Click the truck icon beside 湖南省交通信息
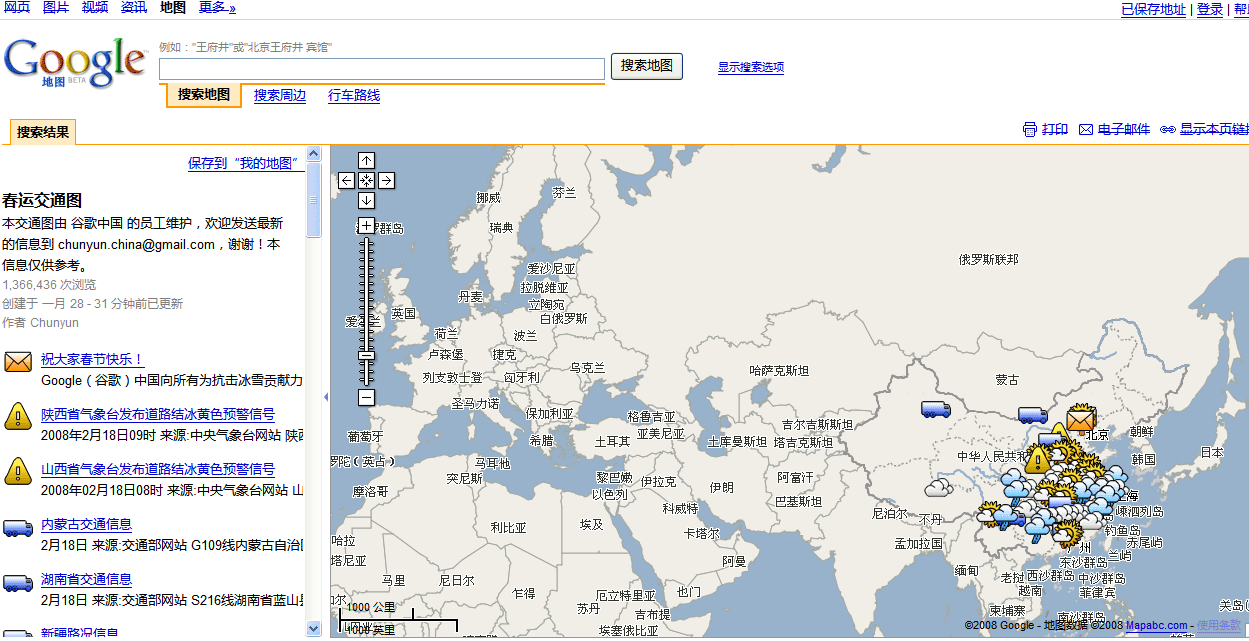Screen dimensions: 1249x641 pos(18,582)
